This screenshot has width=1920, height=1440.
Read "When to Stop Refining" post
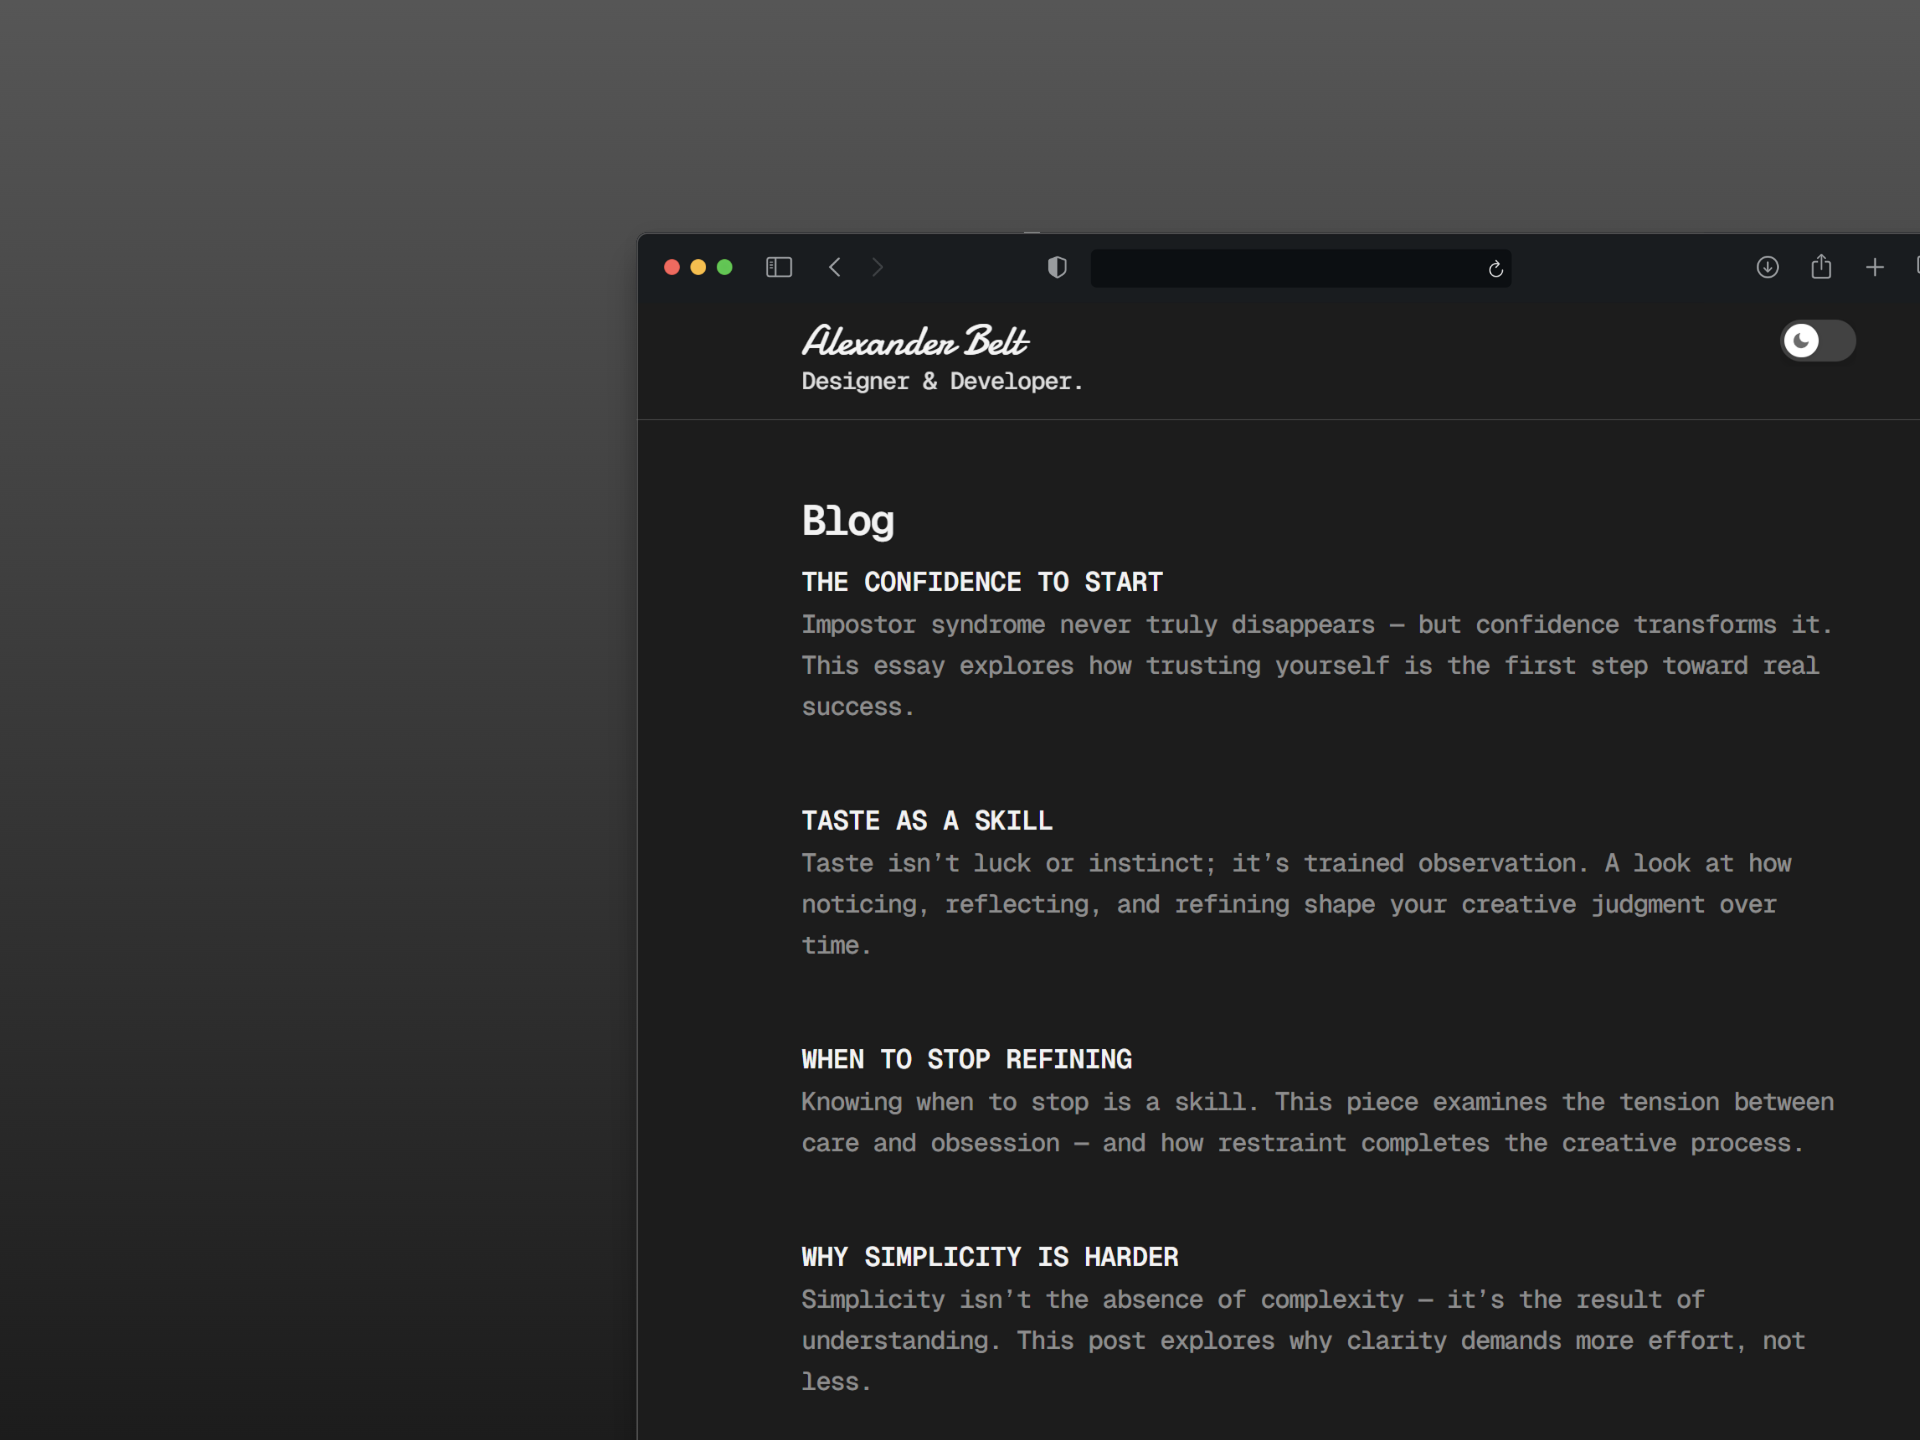click(966, 1059)
